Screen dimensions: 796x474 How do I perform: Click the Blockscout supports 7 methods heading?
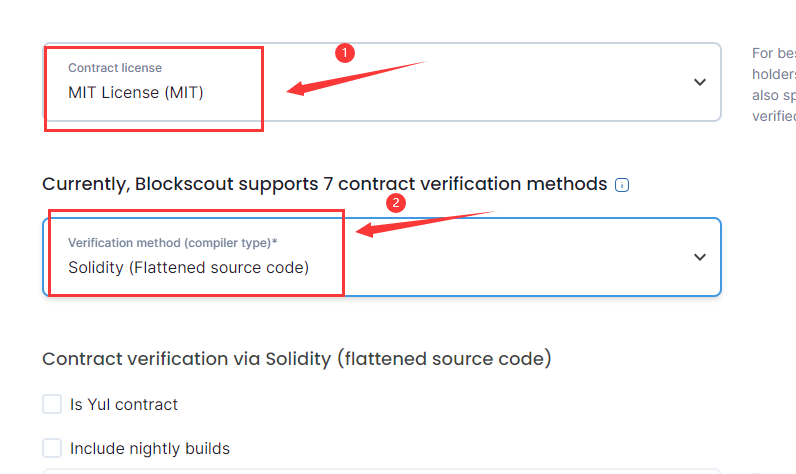click(324, 184)
